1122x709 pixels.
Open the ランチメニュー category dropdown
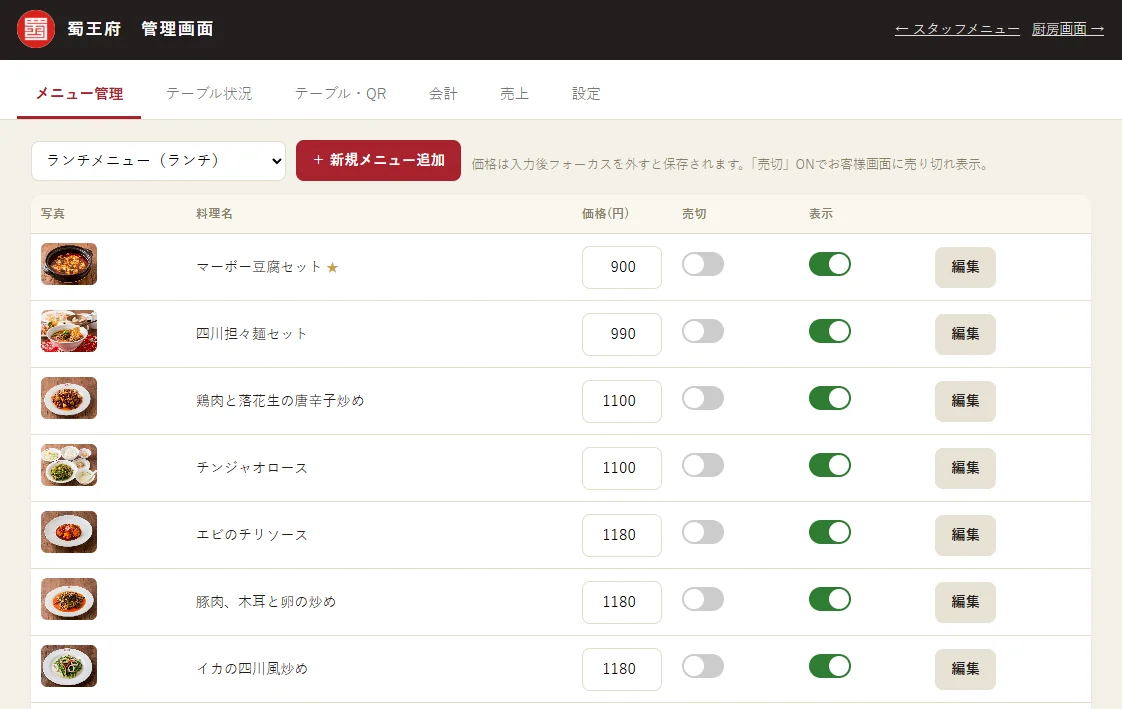(158, 160)
